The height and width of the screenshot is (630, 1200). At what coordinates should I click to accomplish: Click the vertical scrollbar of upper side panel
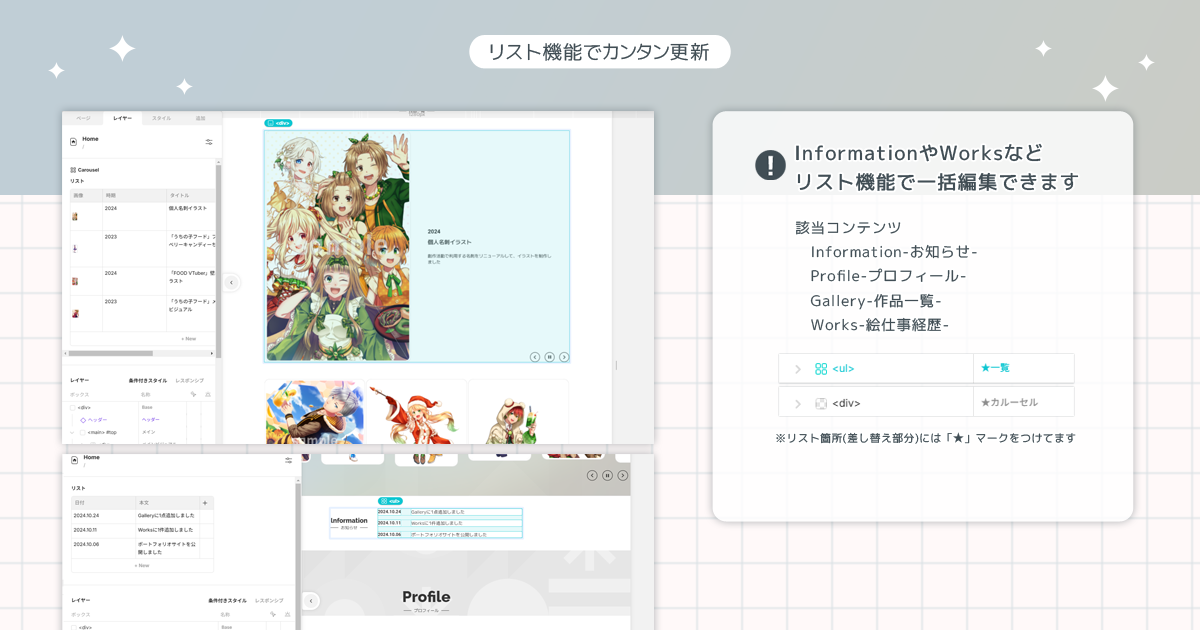[x=218, y=262]
